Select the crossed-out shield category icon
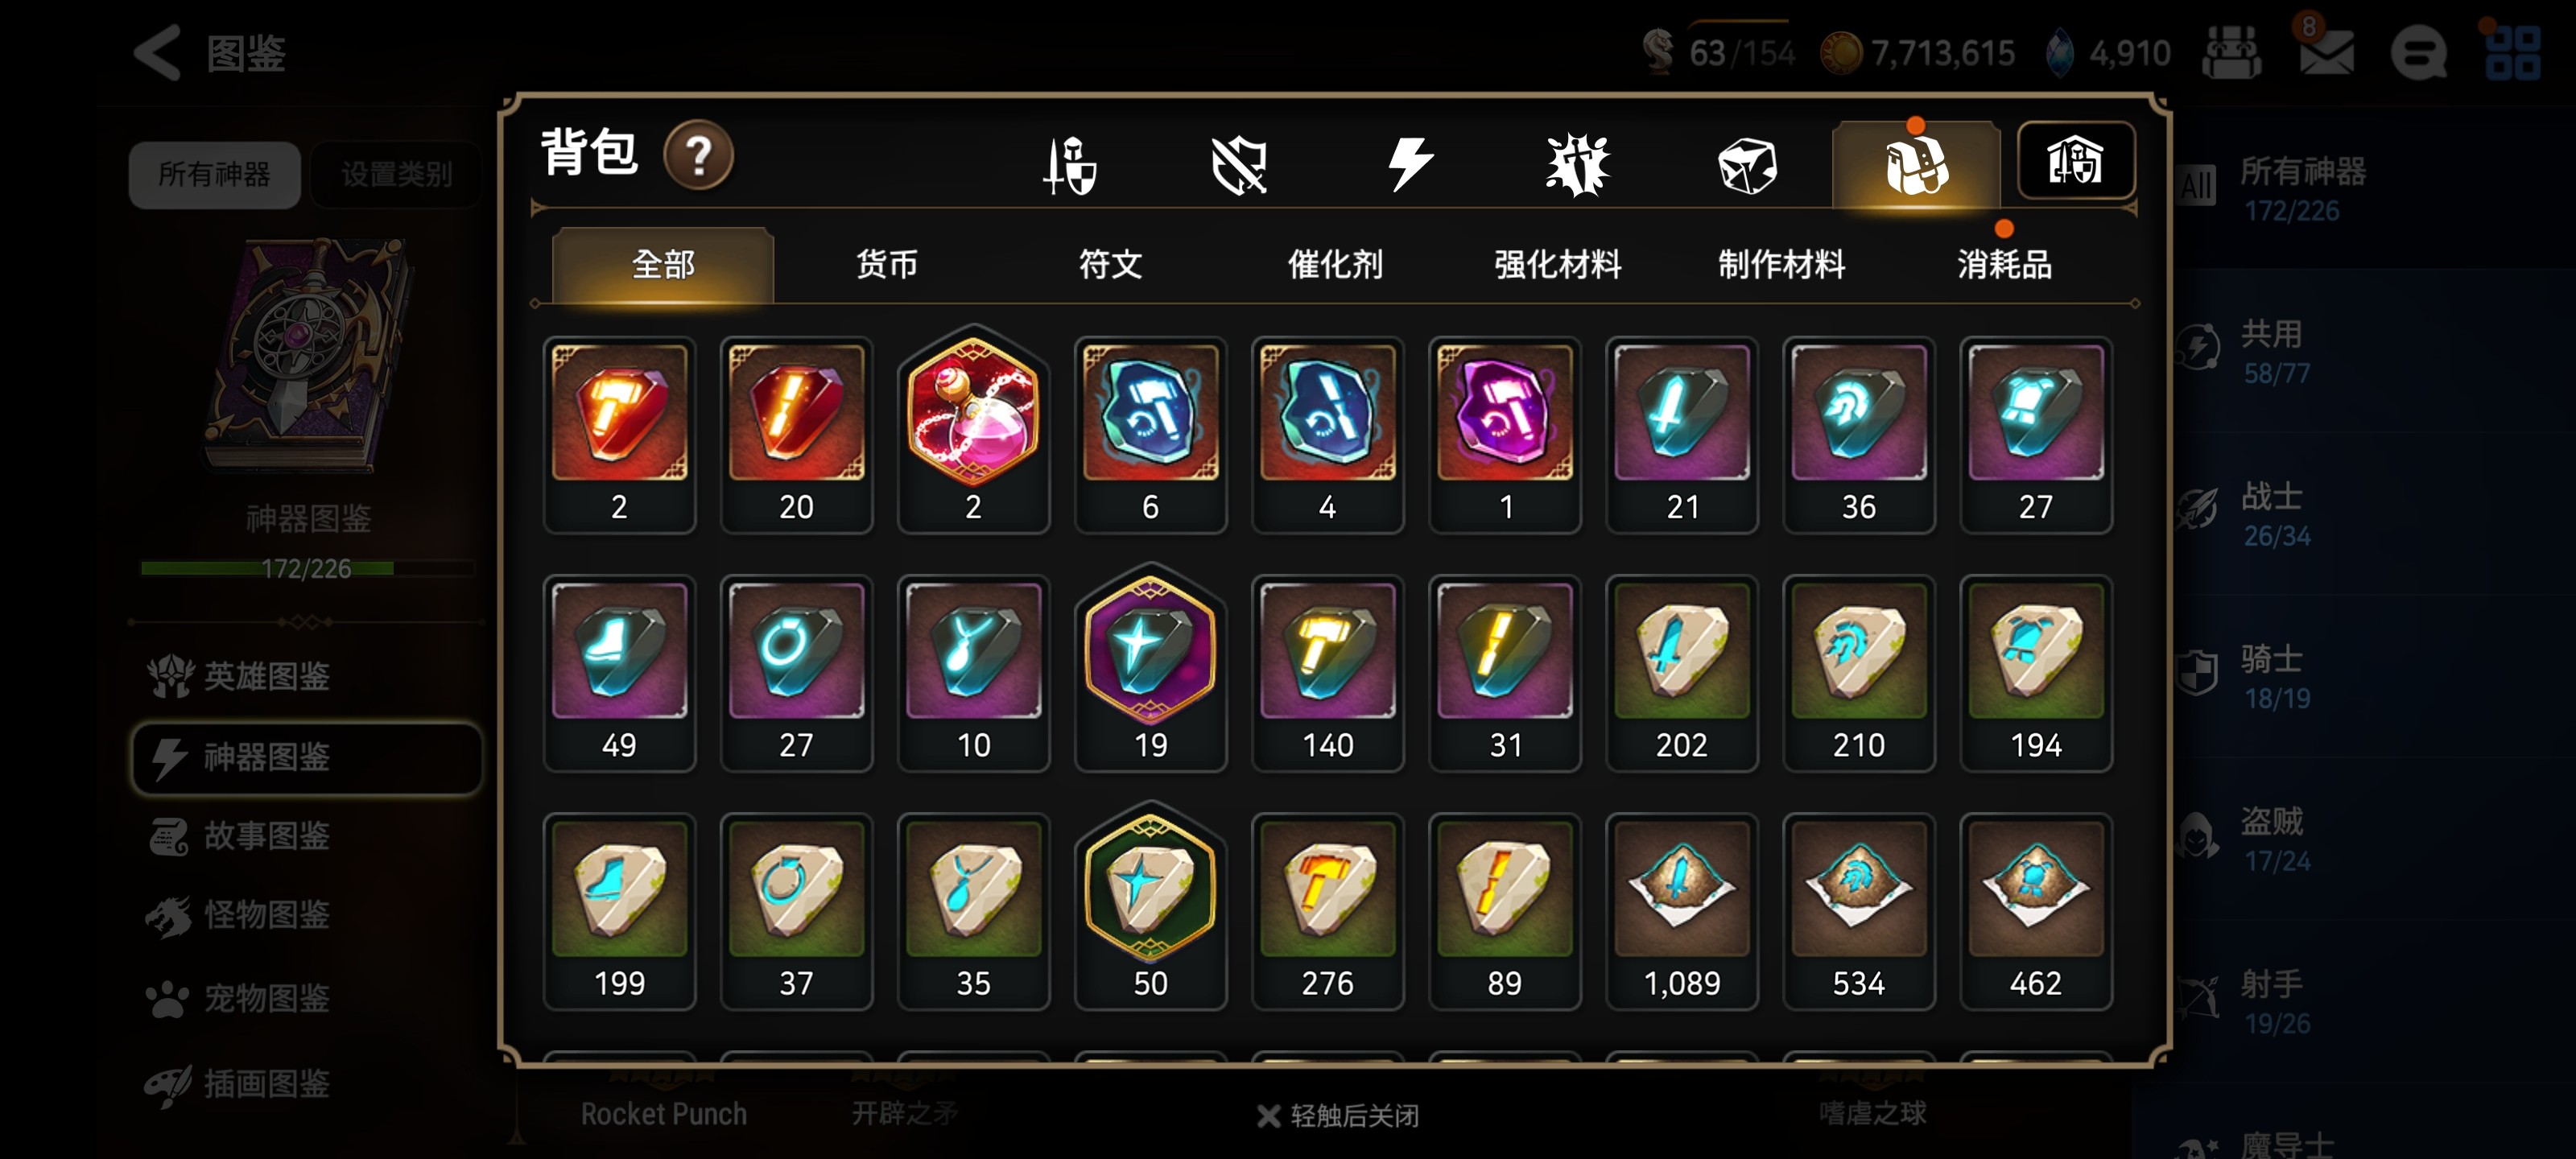This screenshot has height=1159, width=2576. pyautogui.click(x=1239, y=164)
